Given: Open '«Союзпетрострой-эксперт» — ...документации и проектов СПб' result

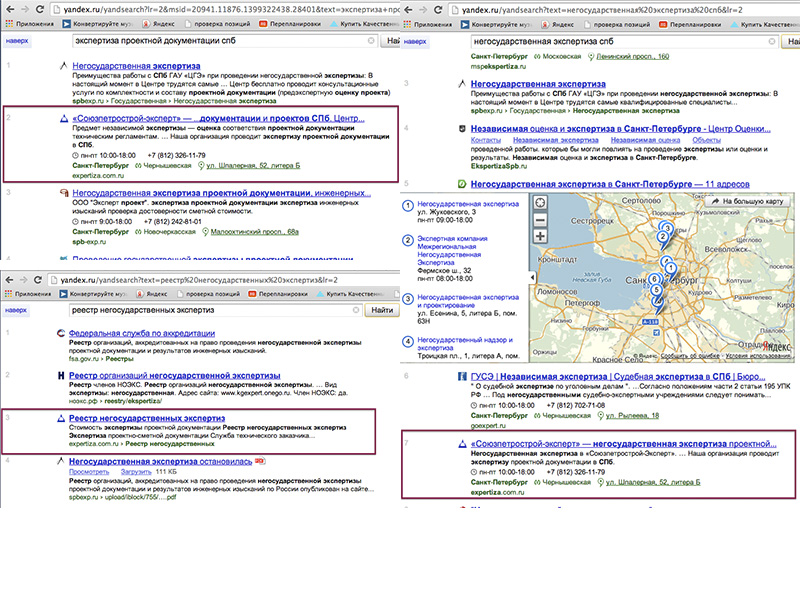Looking at the screenshot, I should tap(218, 118).
